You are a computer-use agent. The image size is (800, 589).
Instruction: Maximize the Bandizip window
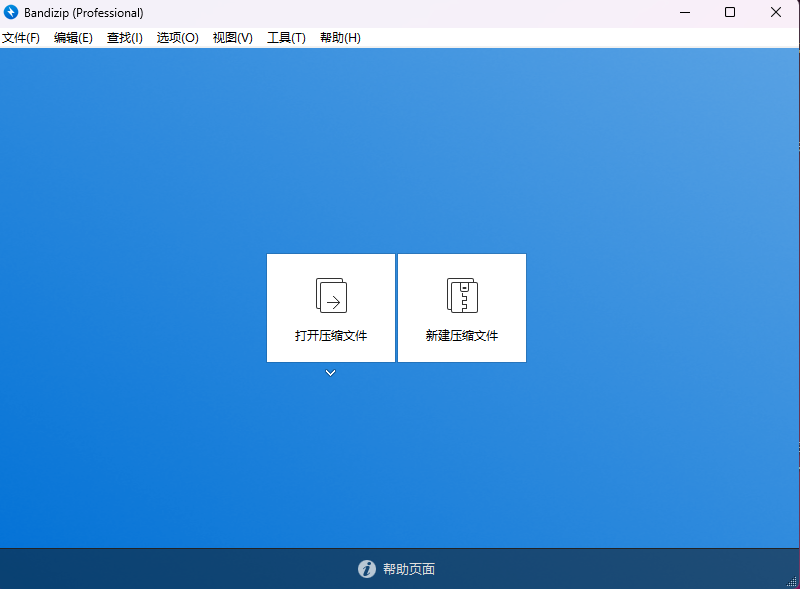[730, 12]
